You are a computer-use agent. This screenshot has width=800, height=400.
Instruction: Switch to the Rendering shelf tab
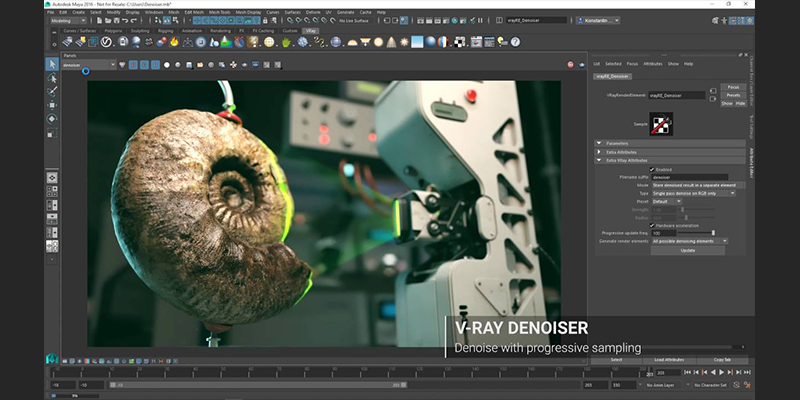(220, 31)
